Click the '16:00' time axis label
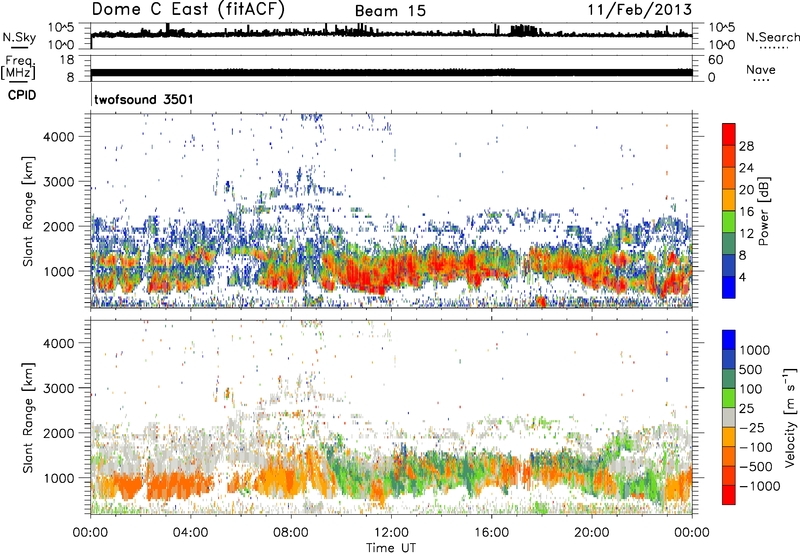 click(x=491, y=532)
